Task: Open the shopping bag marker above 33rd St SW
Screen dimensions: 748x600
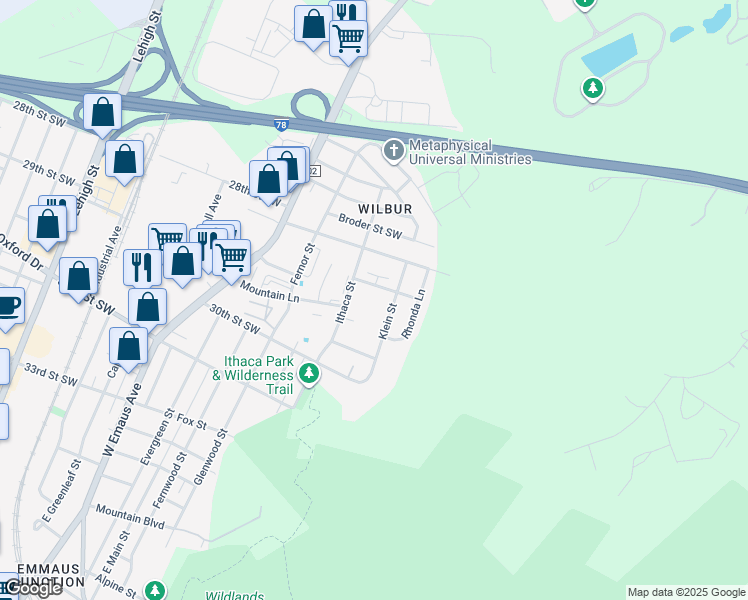Action: point(129,346)
